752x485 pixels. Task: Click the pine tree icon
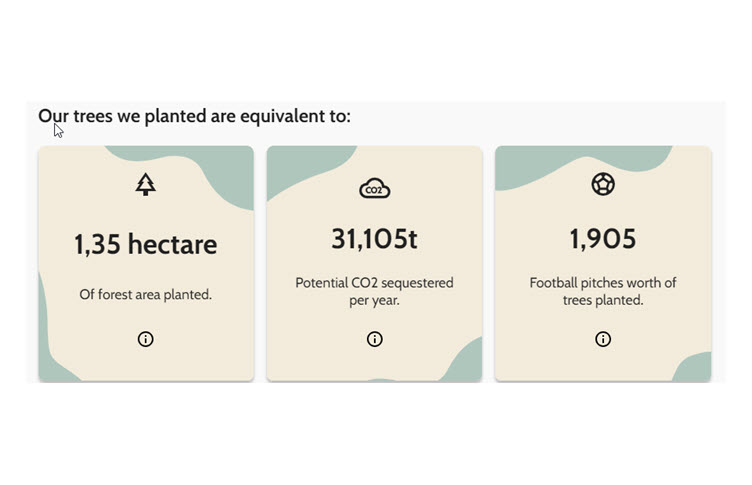click(145, 184)
